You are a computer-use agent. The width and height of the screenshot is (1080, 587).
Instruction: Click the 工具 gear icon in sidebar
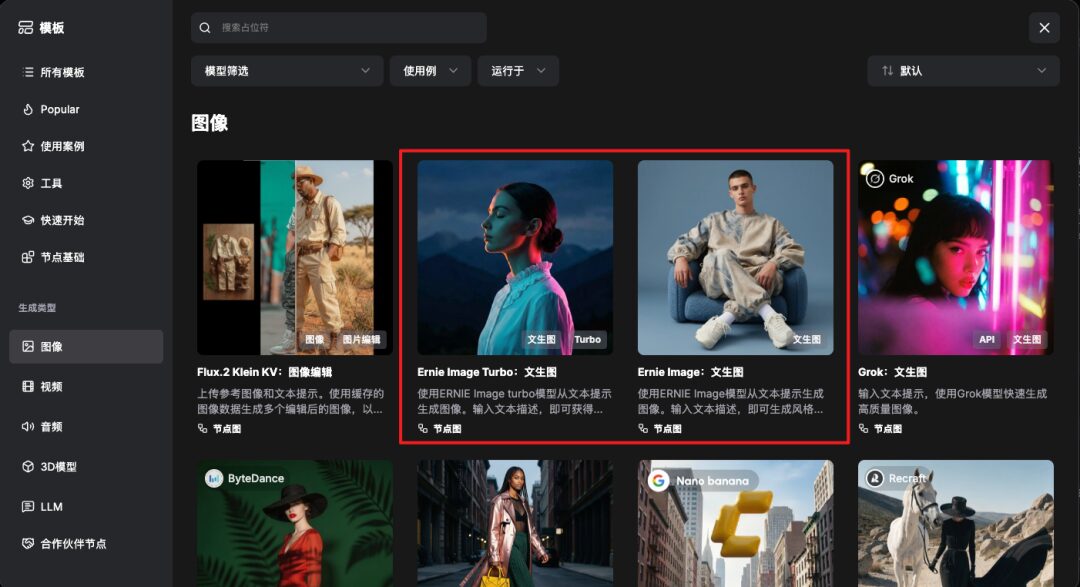28,183
